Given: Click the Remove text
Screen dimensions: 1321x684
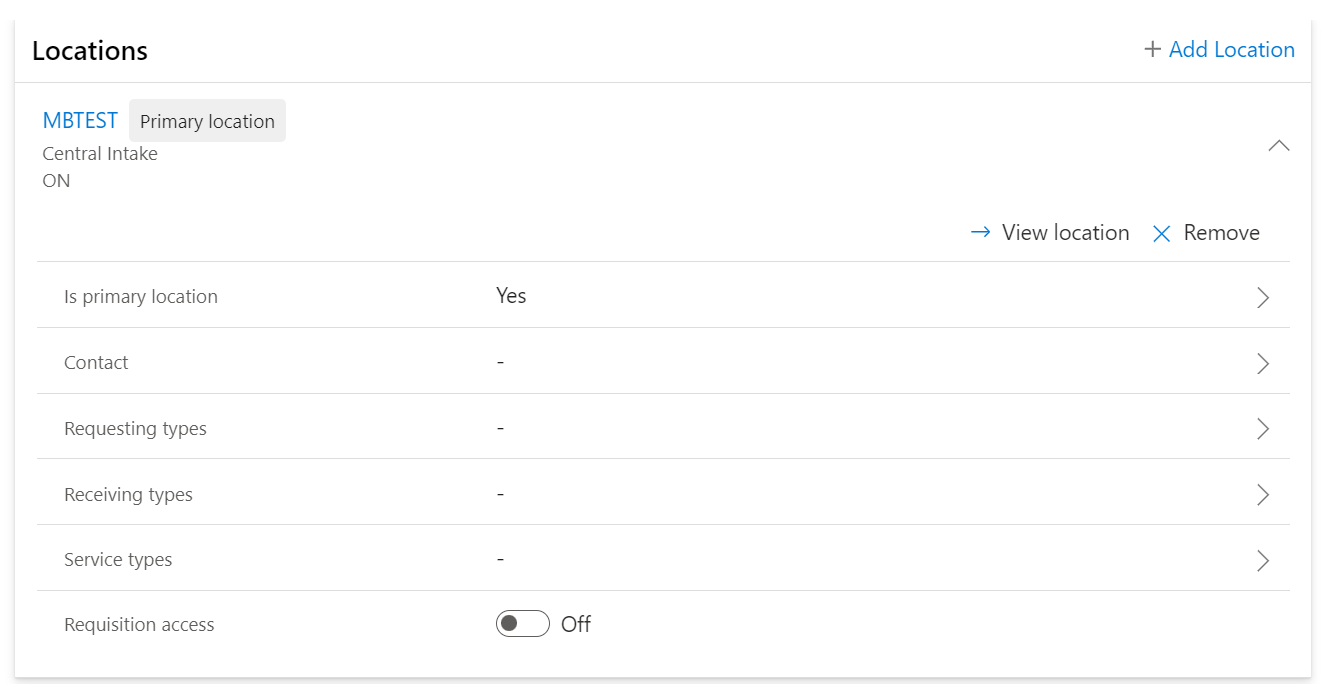Looking at the screenshot, I should (x=1222, y=232).
